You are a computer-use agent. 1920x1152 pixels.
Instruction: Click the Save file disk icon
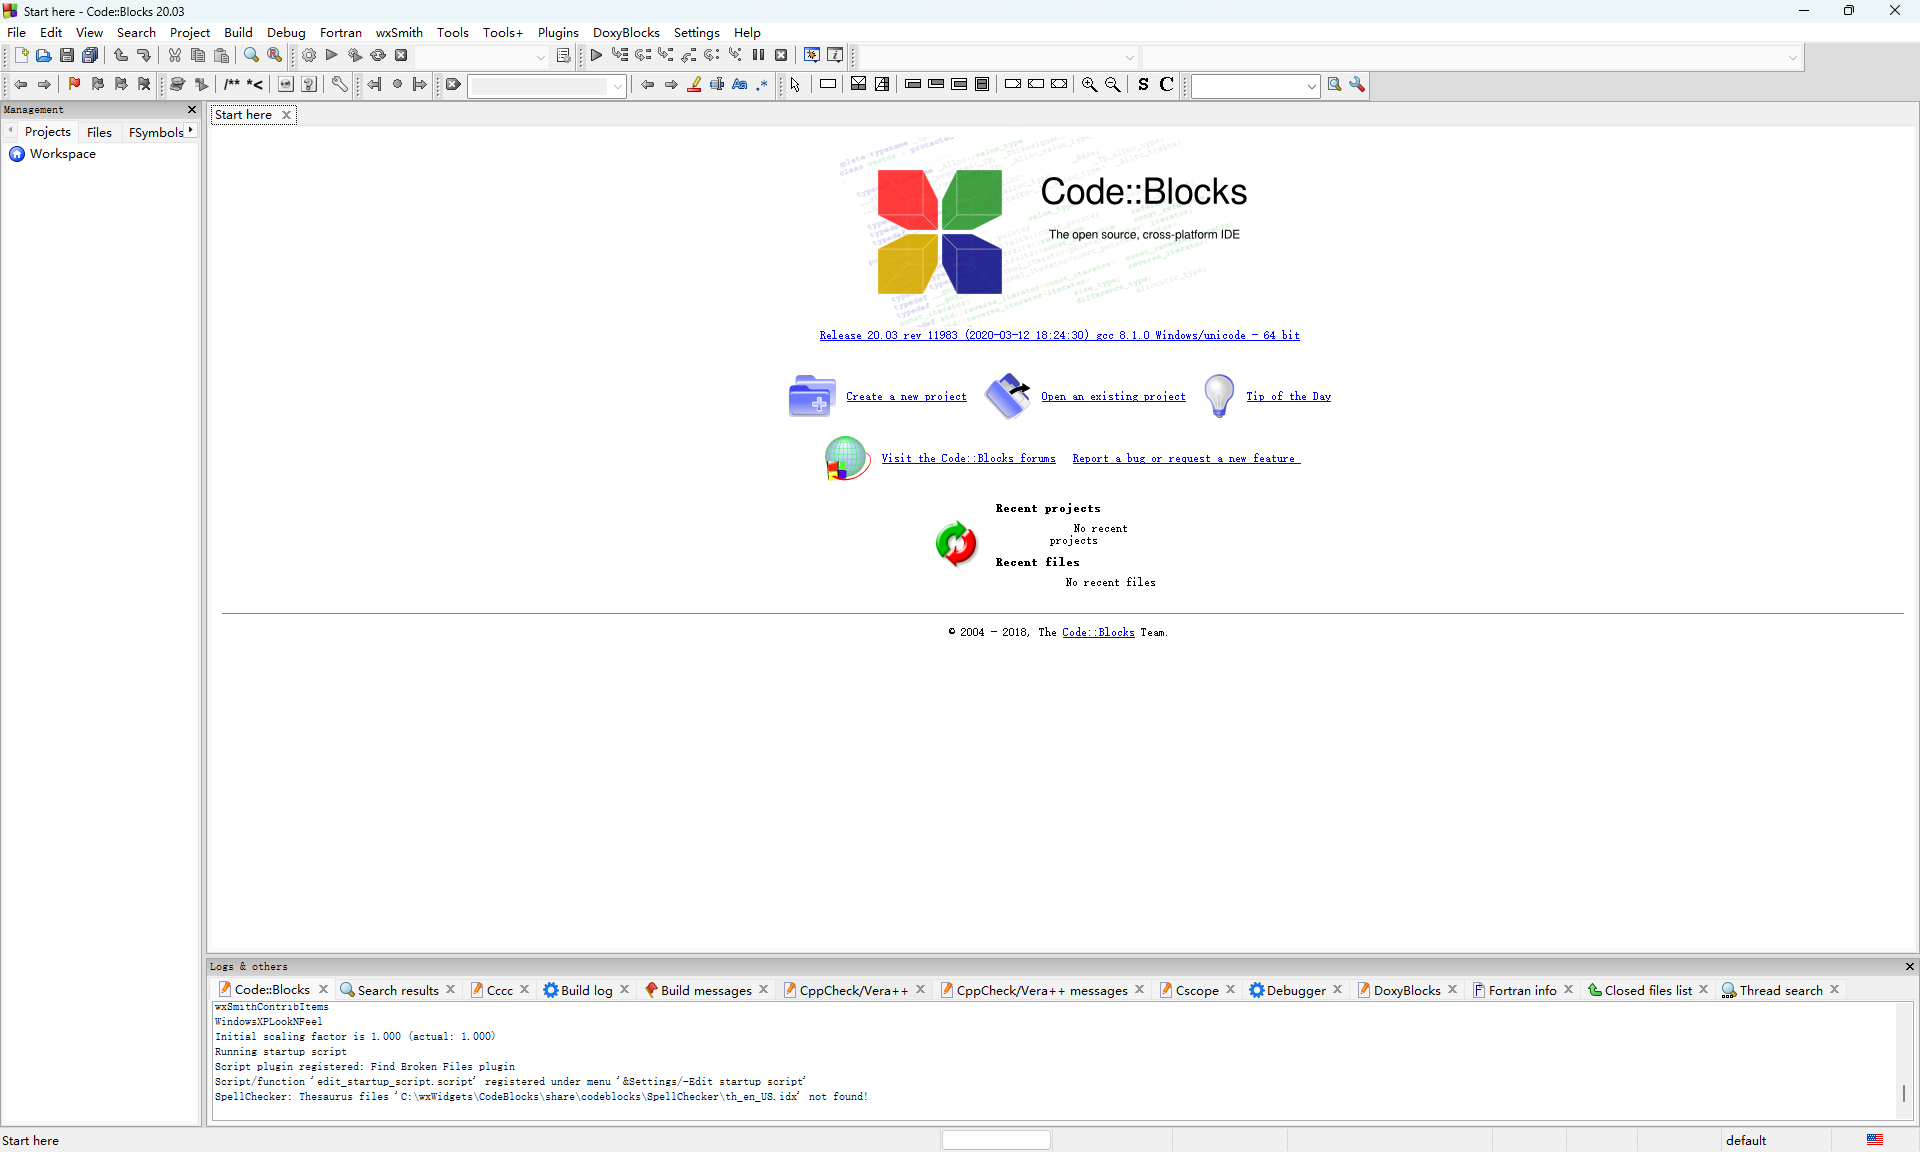click(67, 56)
